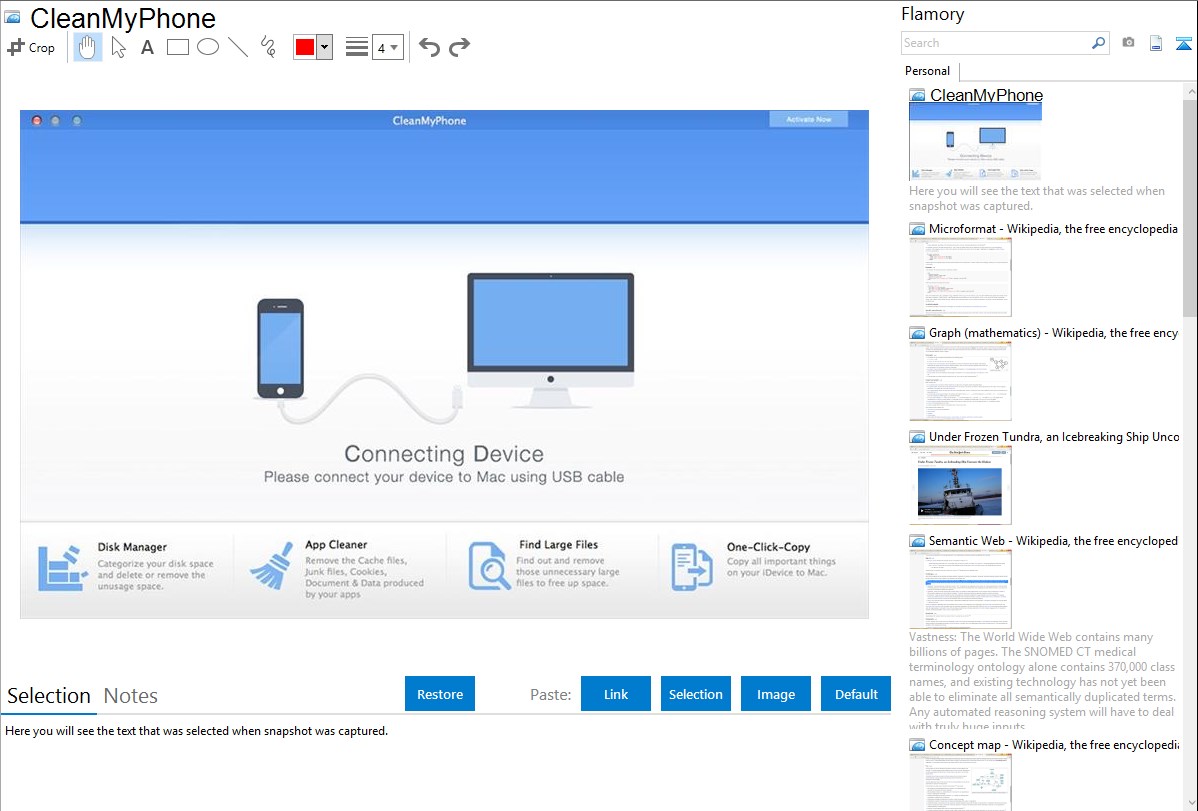Undo the last annotation
Image resolution: width=1198 pixels, height=811 pixels.
point(429,47)
